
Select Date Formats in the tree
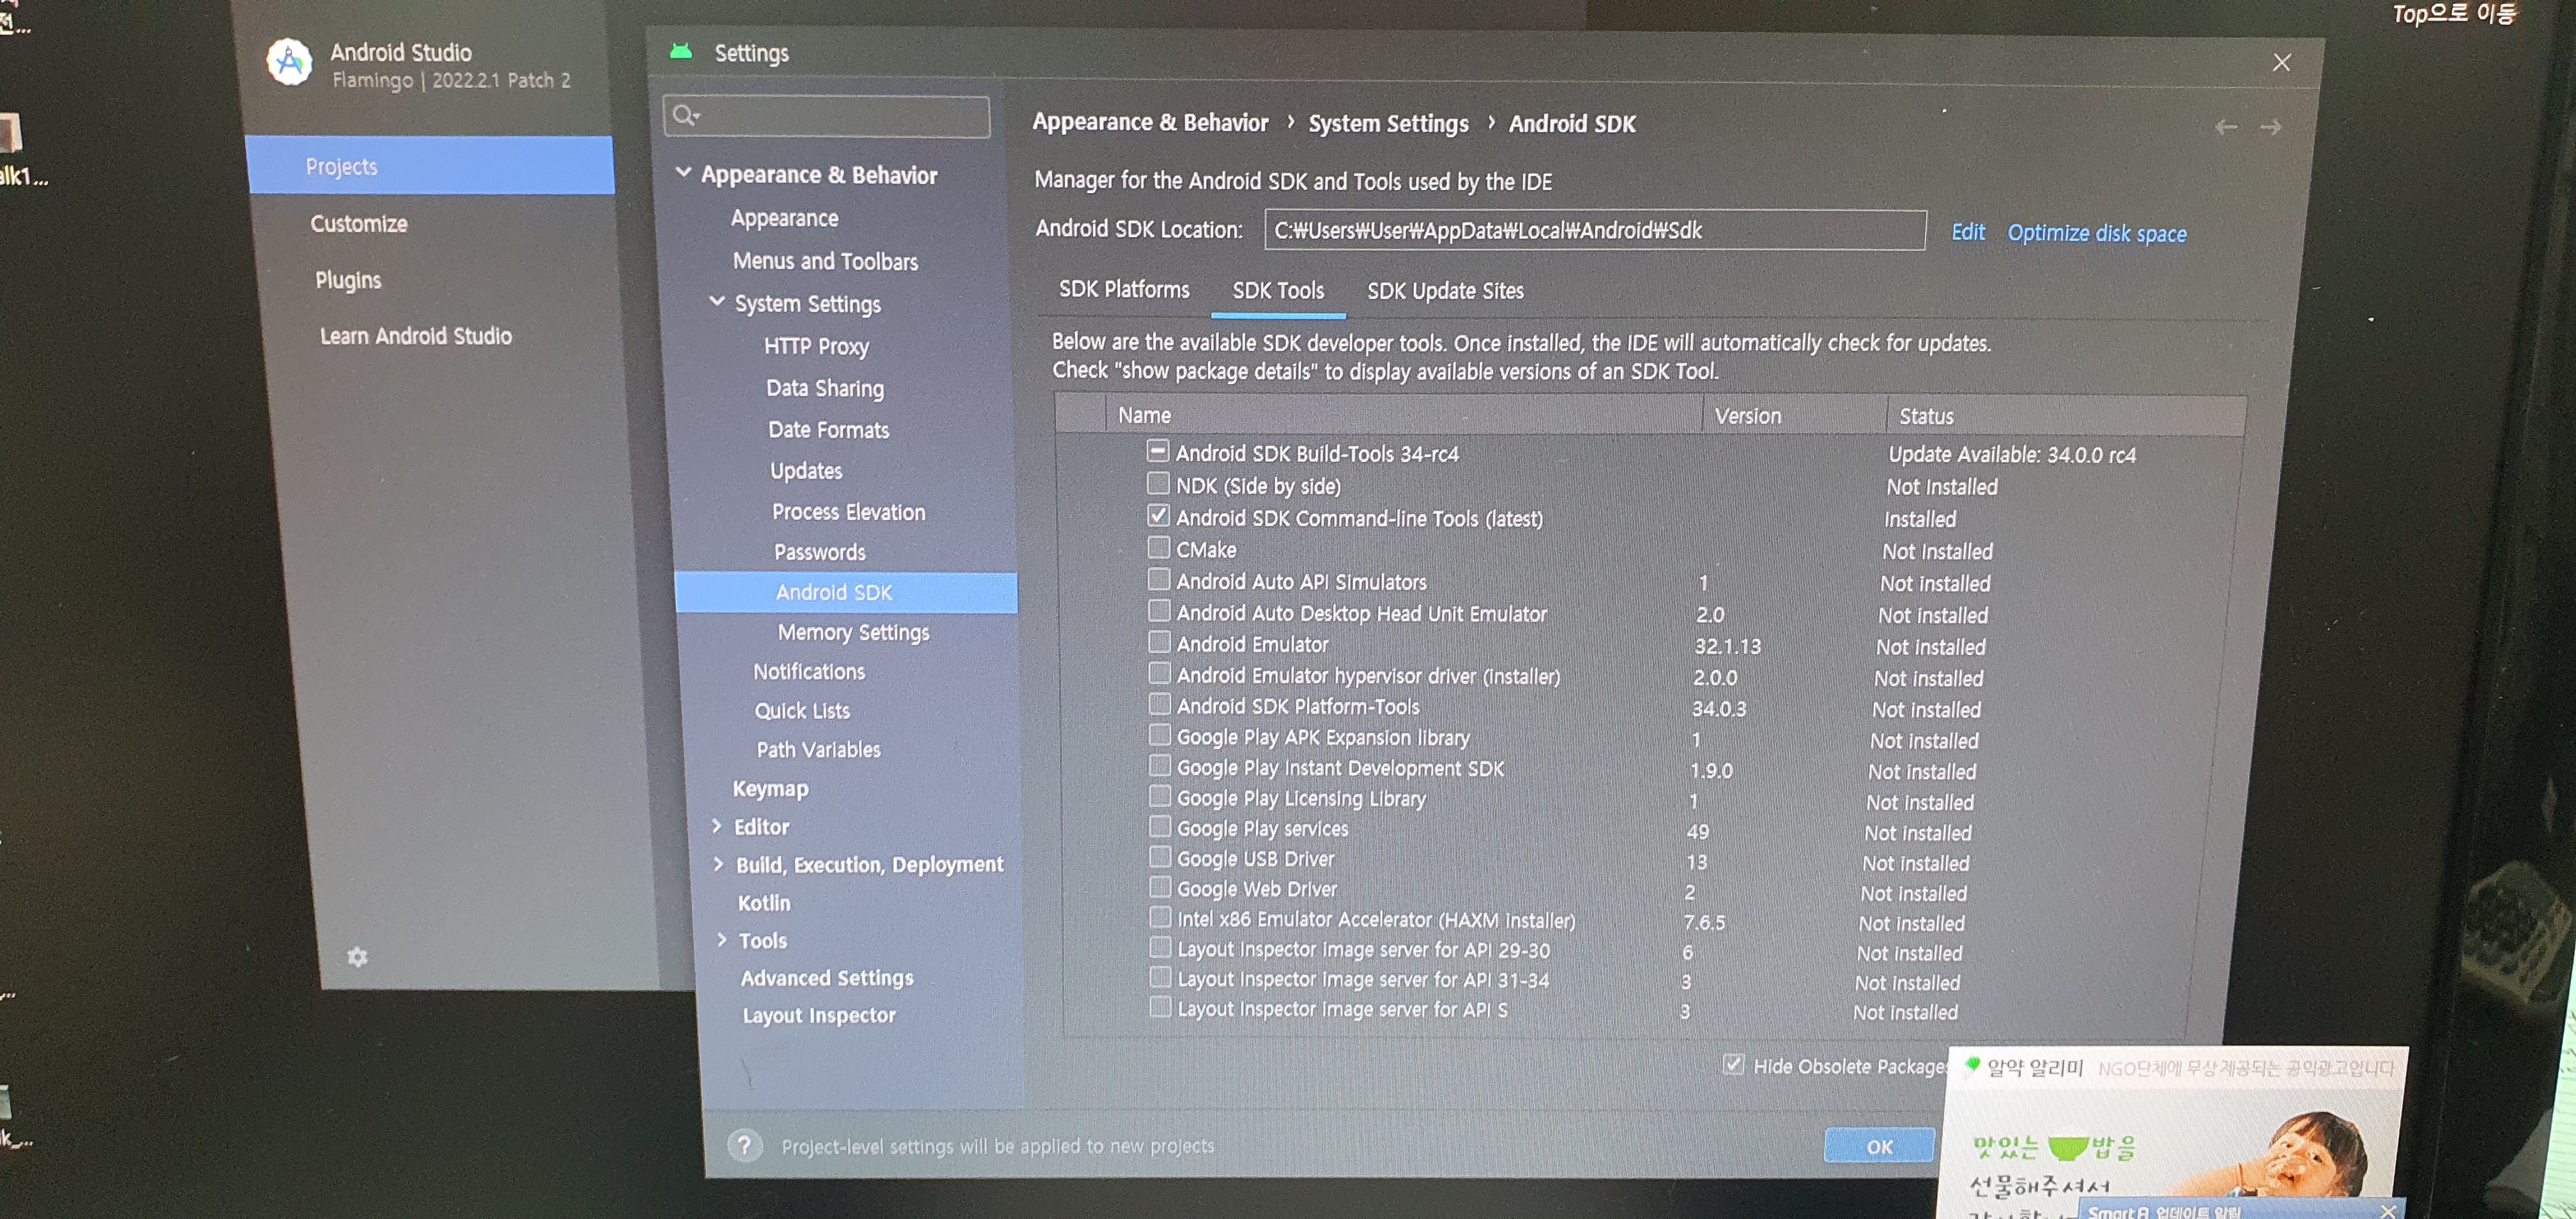coord(828,430)
